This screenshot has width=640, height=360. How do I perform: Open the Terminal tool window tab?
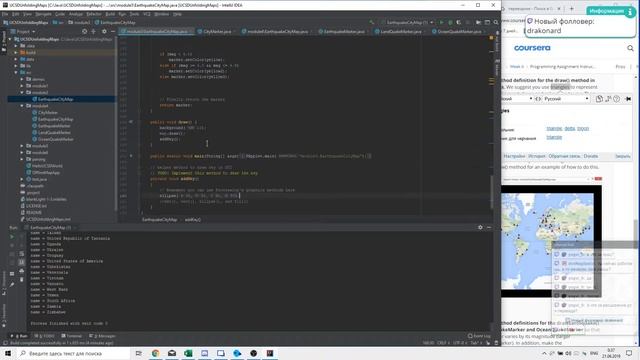point(71,336)
